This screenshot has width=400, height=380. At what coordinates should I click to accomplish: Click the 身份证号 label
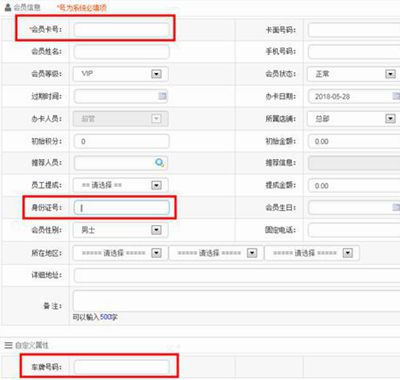click(46, 207)
